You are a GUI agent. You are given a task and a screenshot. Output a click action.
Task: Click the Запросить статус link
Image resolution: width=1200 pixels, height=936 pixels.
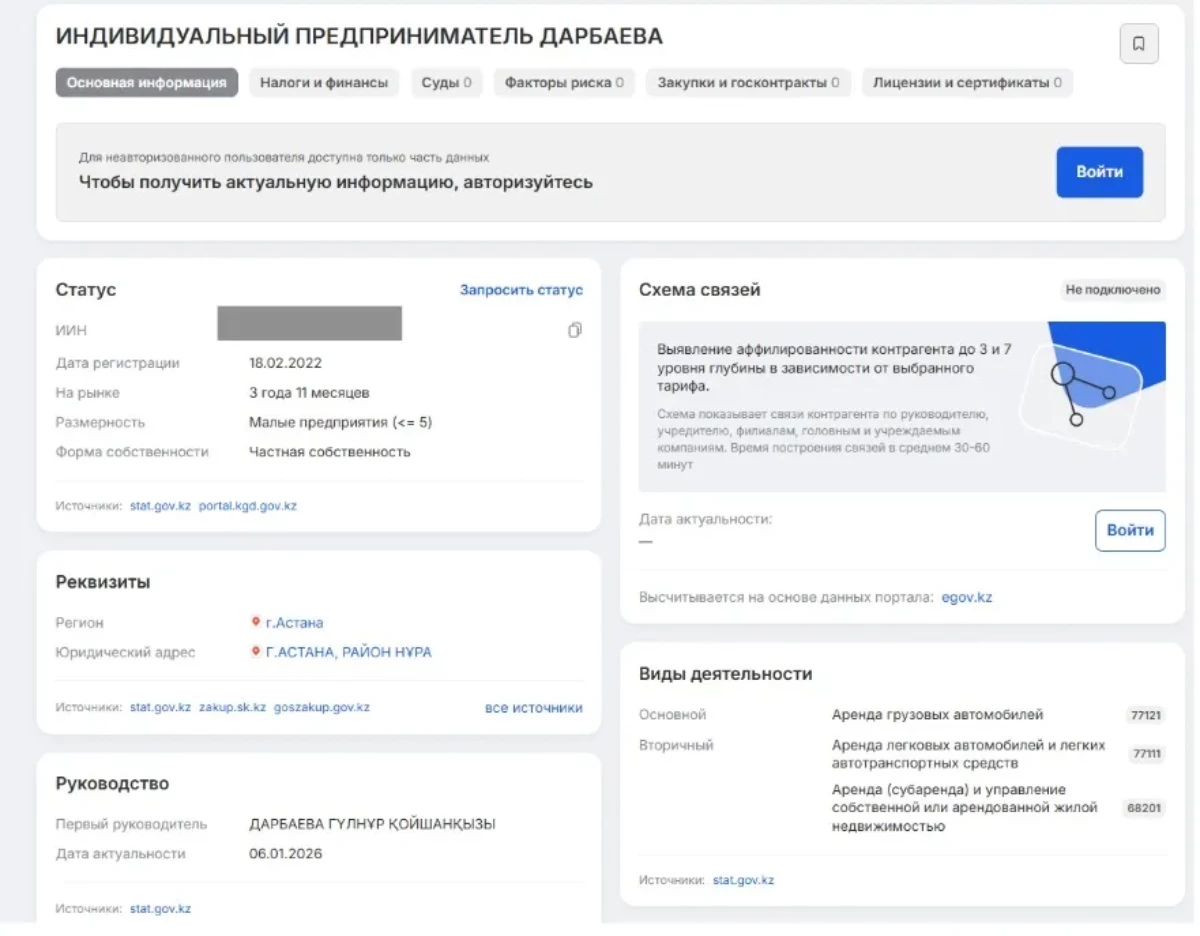[x=521, y=290]
